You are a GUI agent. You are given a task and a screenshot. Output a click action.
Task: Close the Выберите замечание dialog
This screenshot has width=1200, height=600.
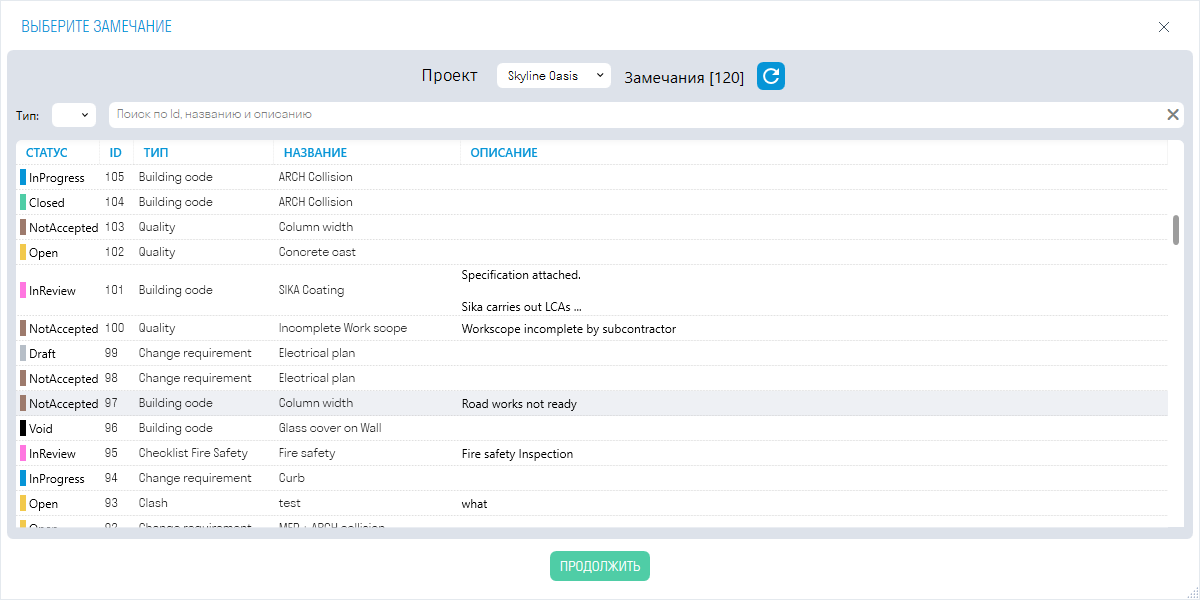1164,27
